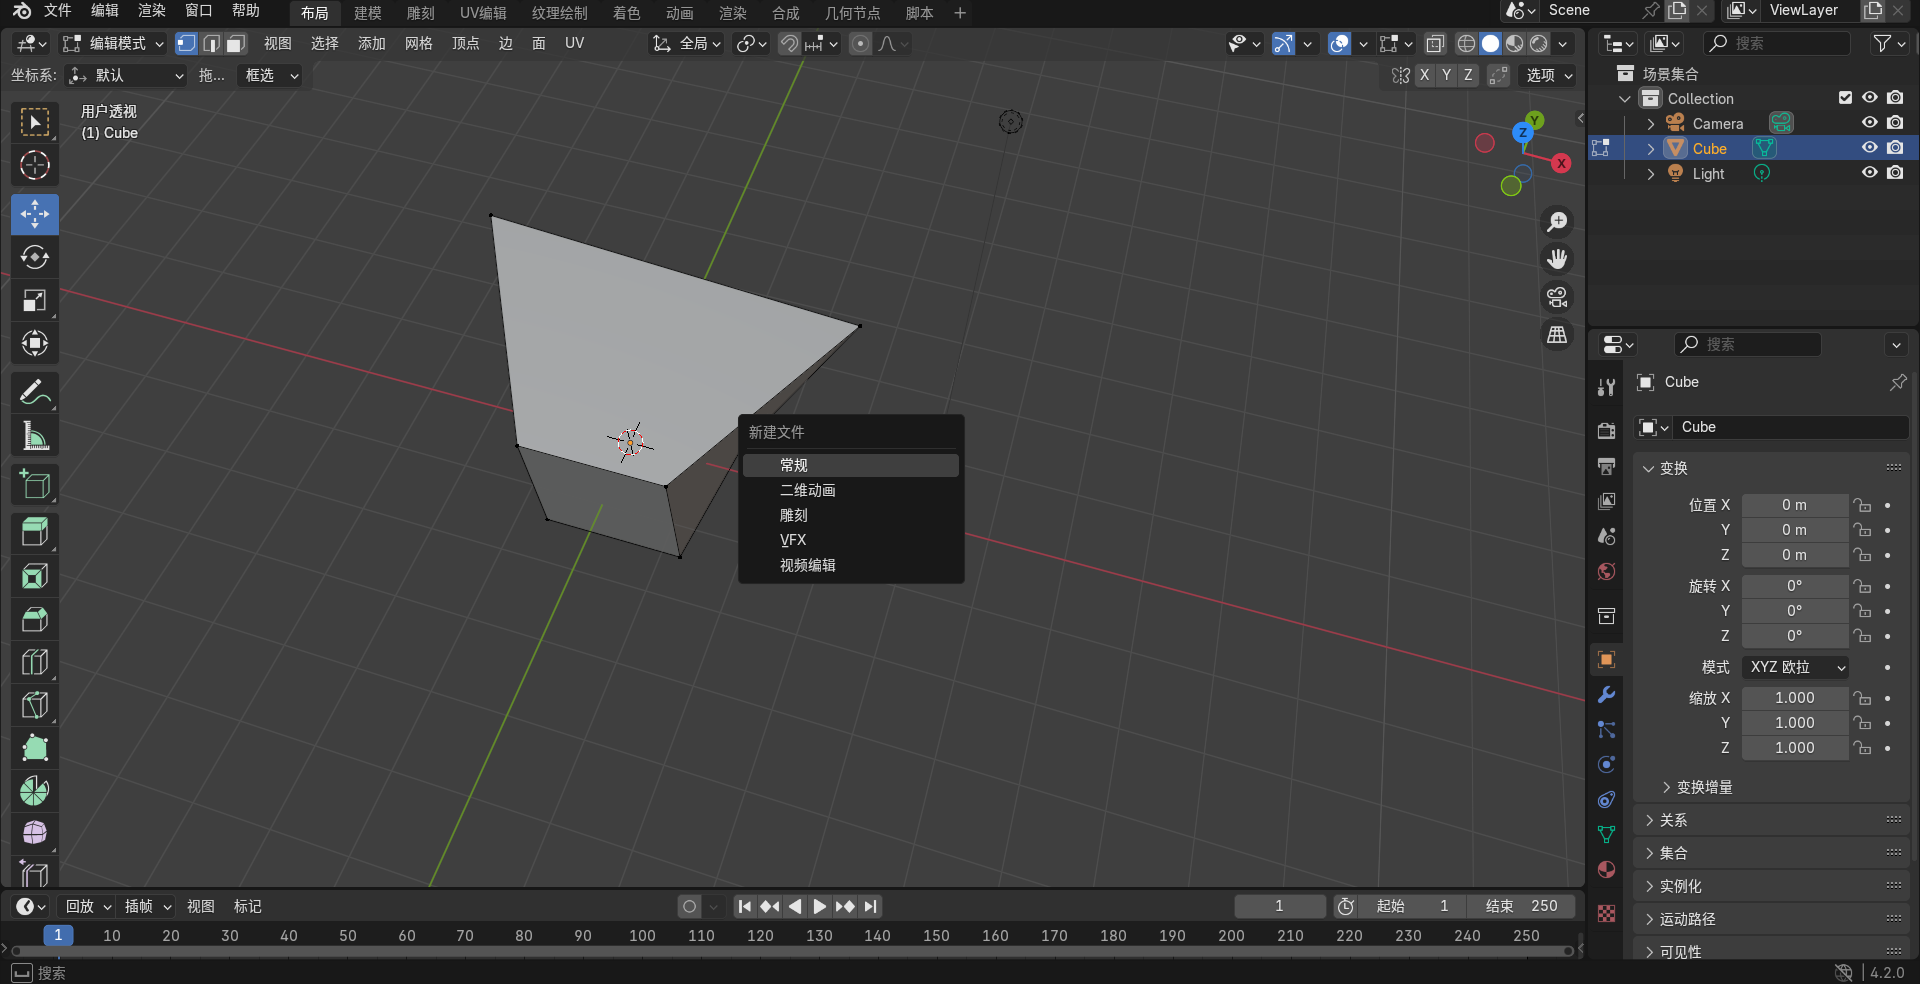Open the Edit Mode dropdown
This screenshot has height=984, width=1920.
tap(112, 43)
